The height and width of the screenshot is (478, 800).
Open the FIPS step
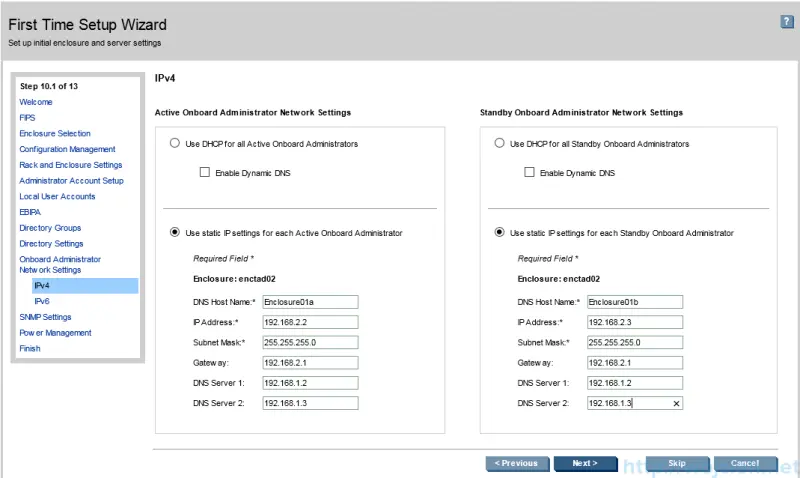[27, 118]
